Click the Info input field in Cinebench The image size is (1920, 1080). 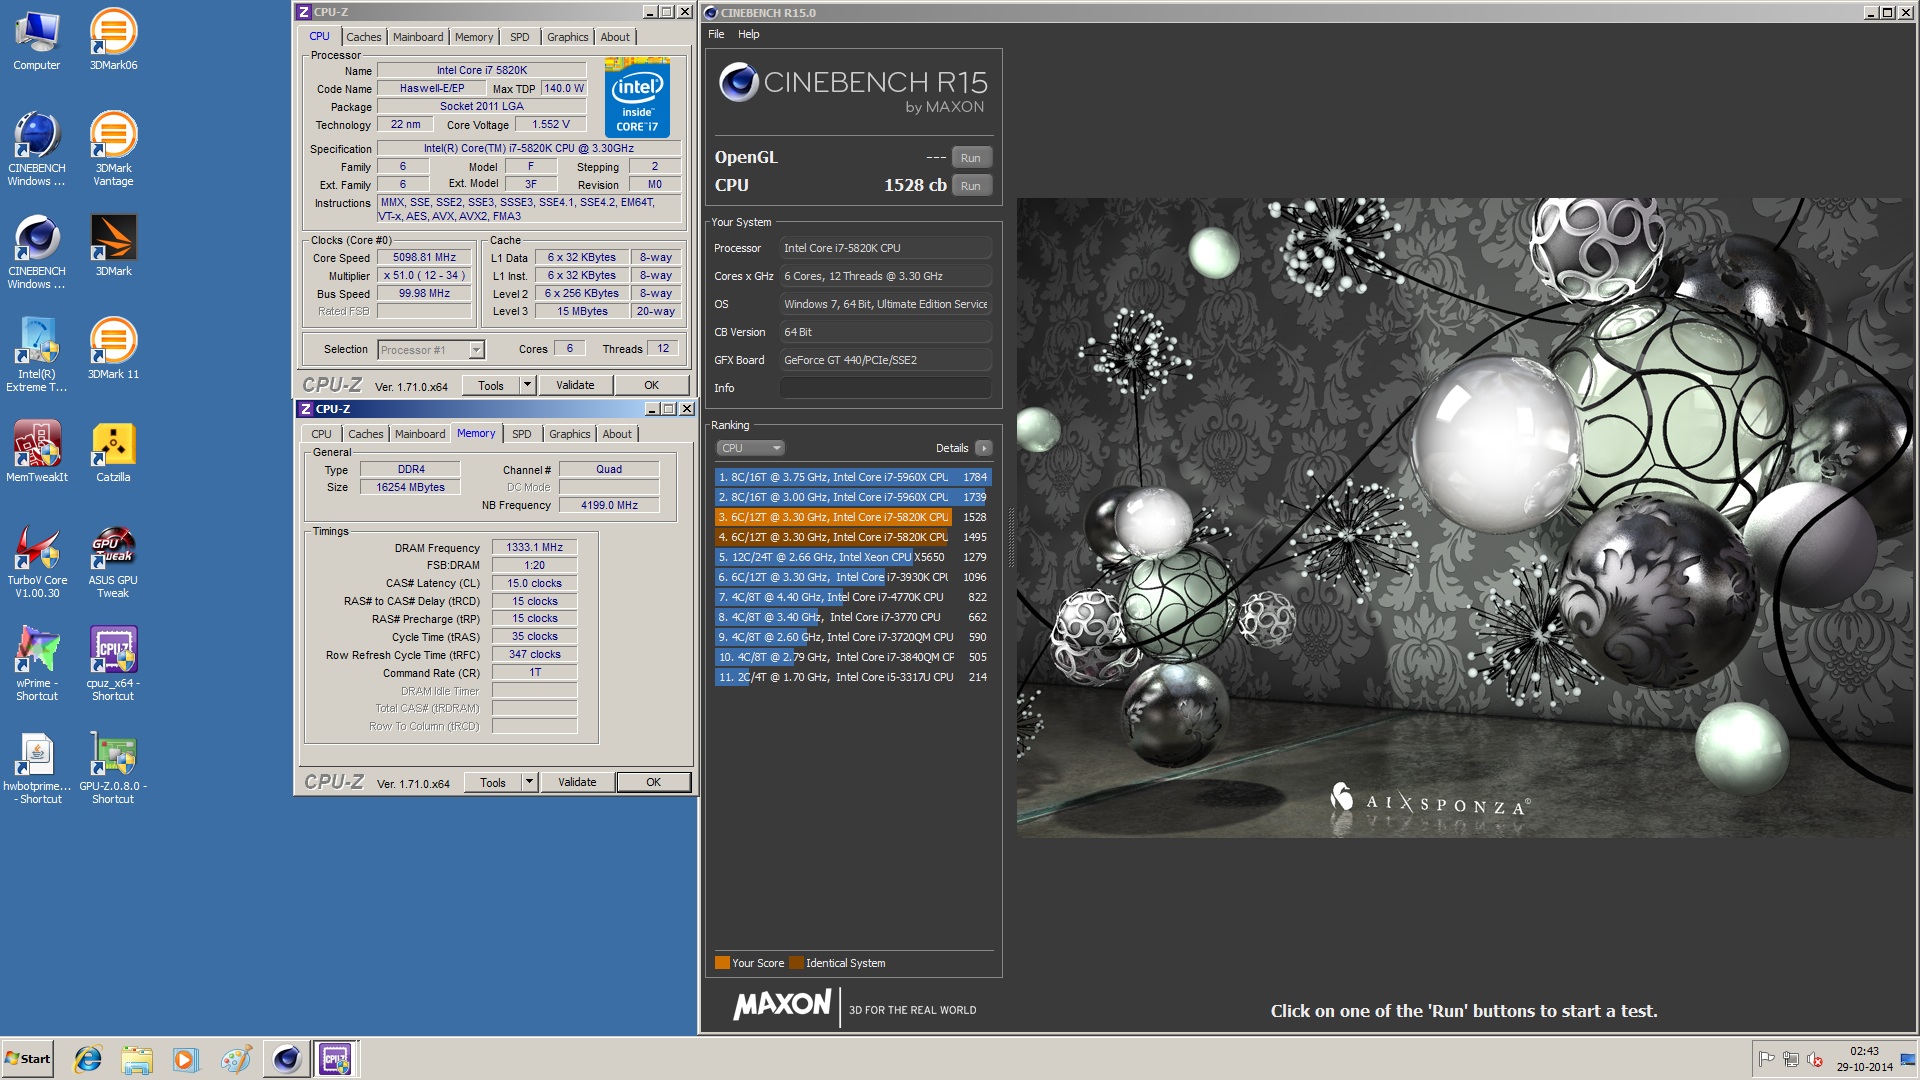coord(885,388)
